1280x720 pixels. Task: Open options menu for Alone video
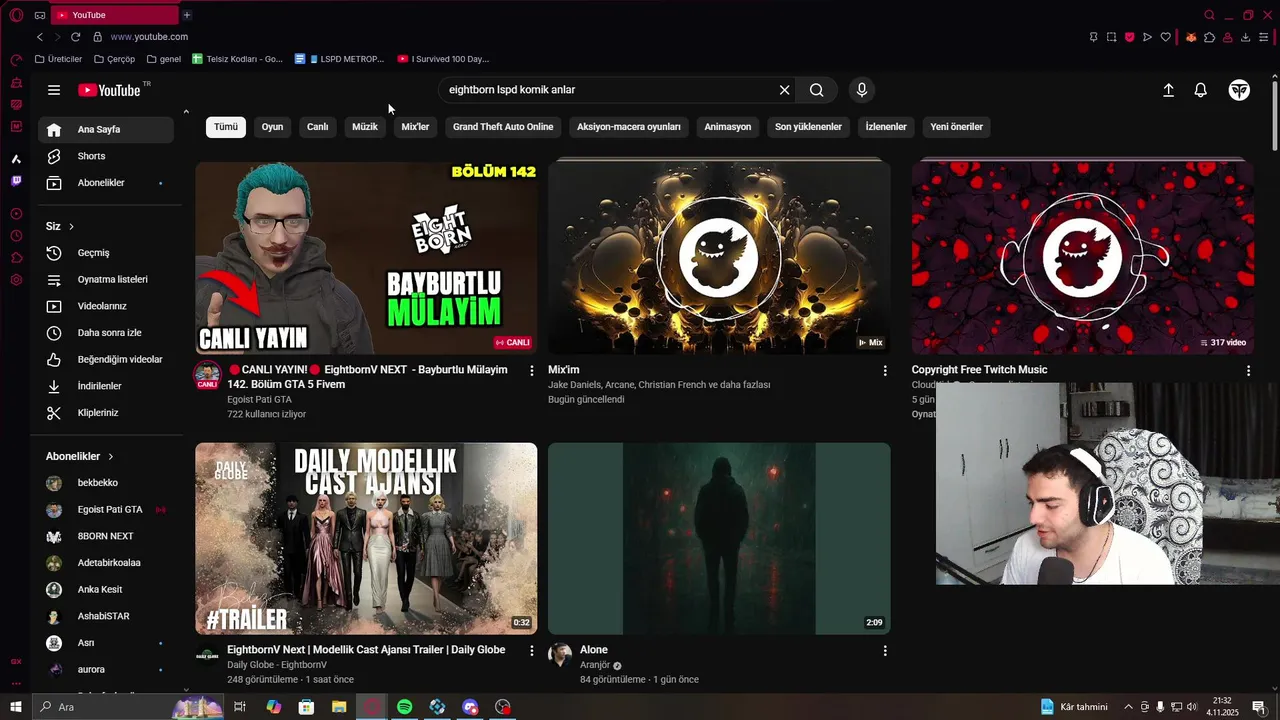[x=885, y=651]
